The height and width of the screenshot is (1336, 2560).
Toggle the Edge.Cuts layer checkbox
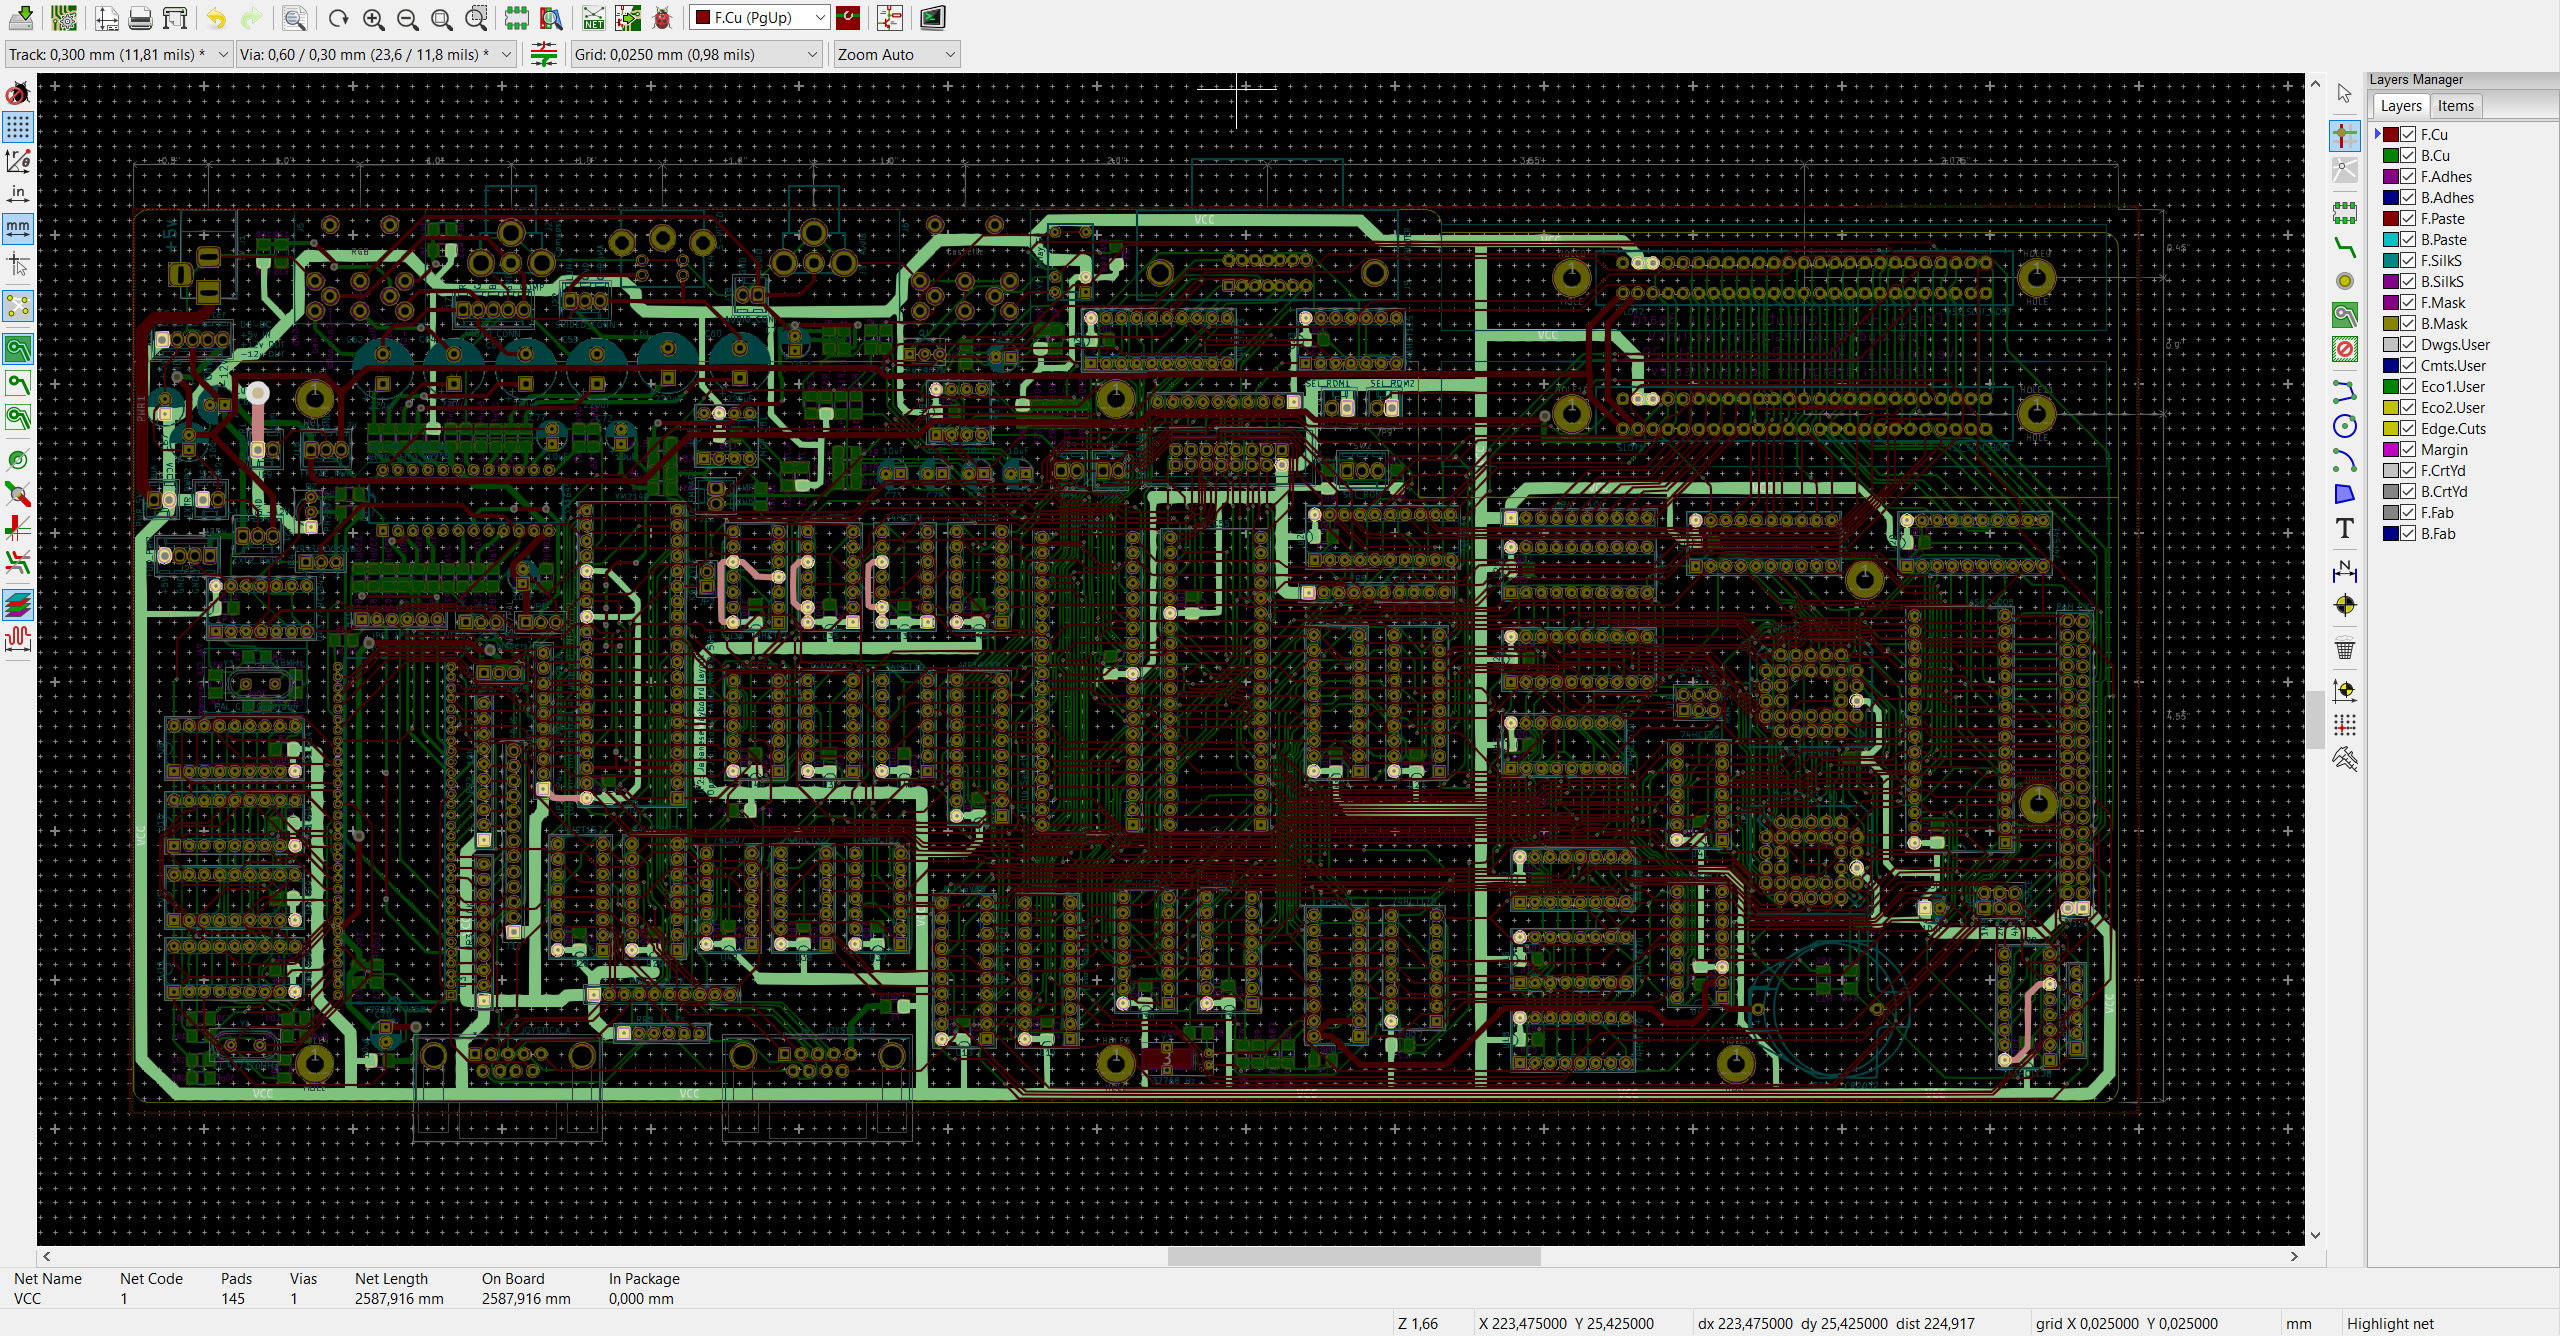(2409, 429)
